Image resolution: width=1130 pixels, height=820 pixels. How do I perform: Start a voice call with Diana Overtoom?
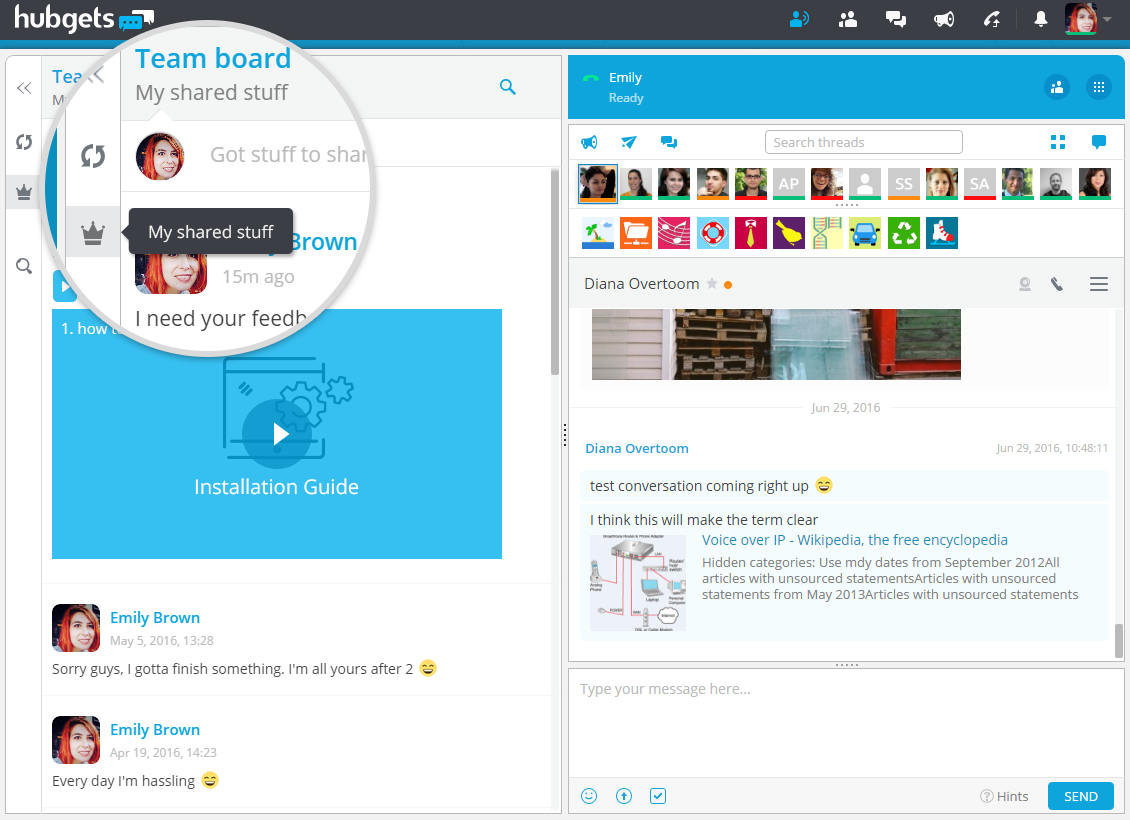tap(1057, 284)
